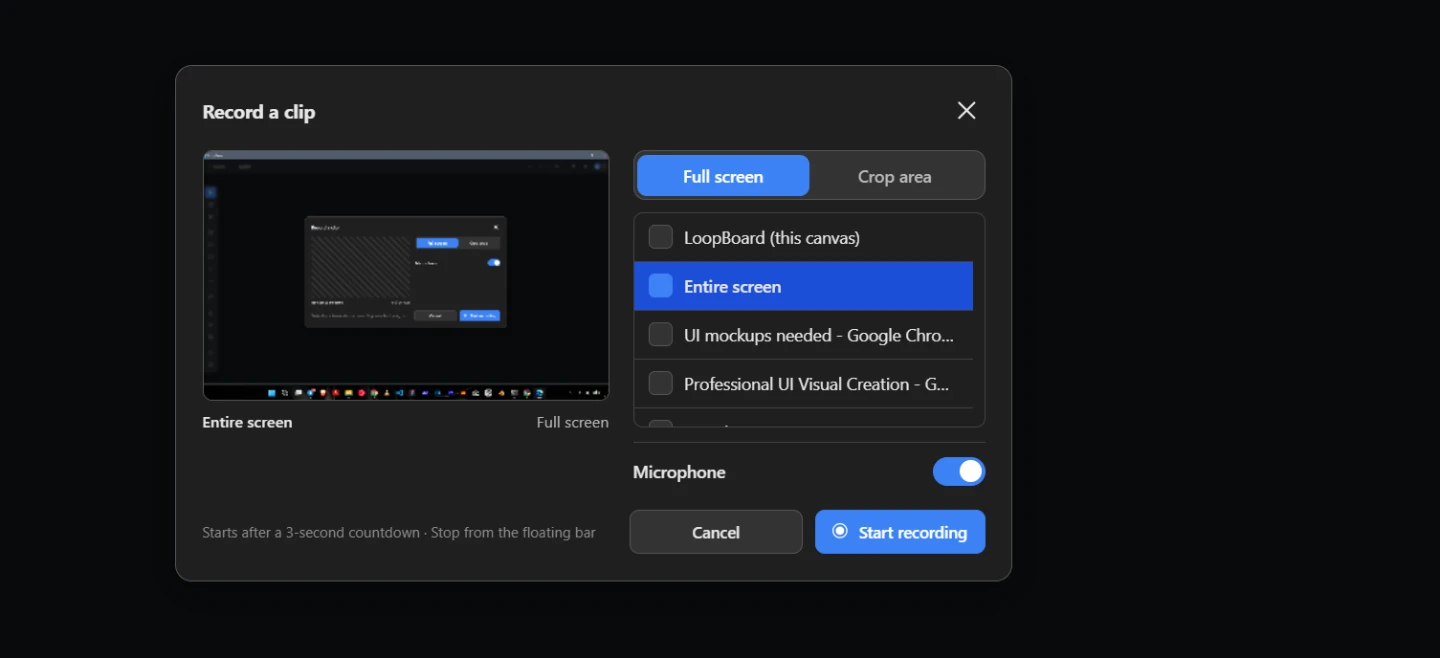Click the Record a clip title
The image size is (1440, 658).
click(259, 112)
